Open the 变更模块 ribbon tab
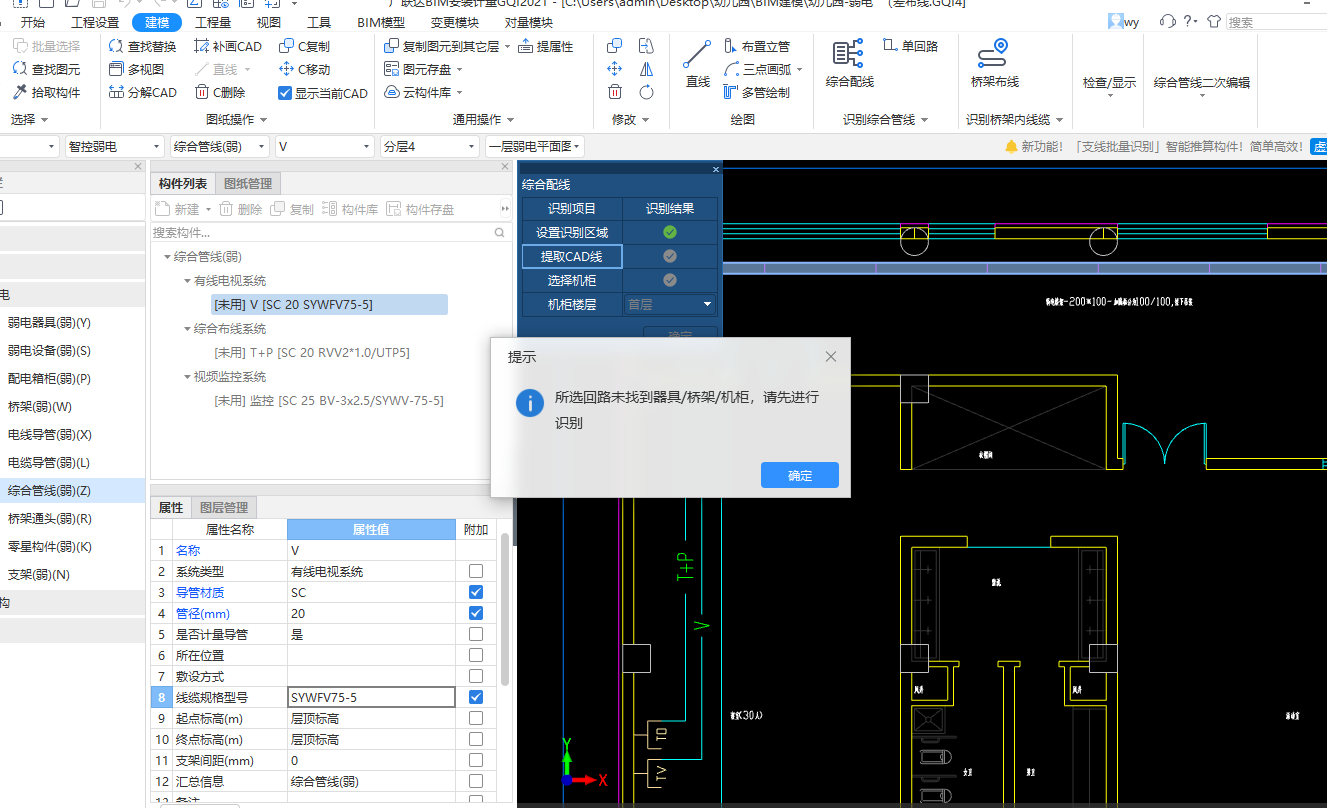This screenshot has width=1327, height=808. tap(455, 22)
